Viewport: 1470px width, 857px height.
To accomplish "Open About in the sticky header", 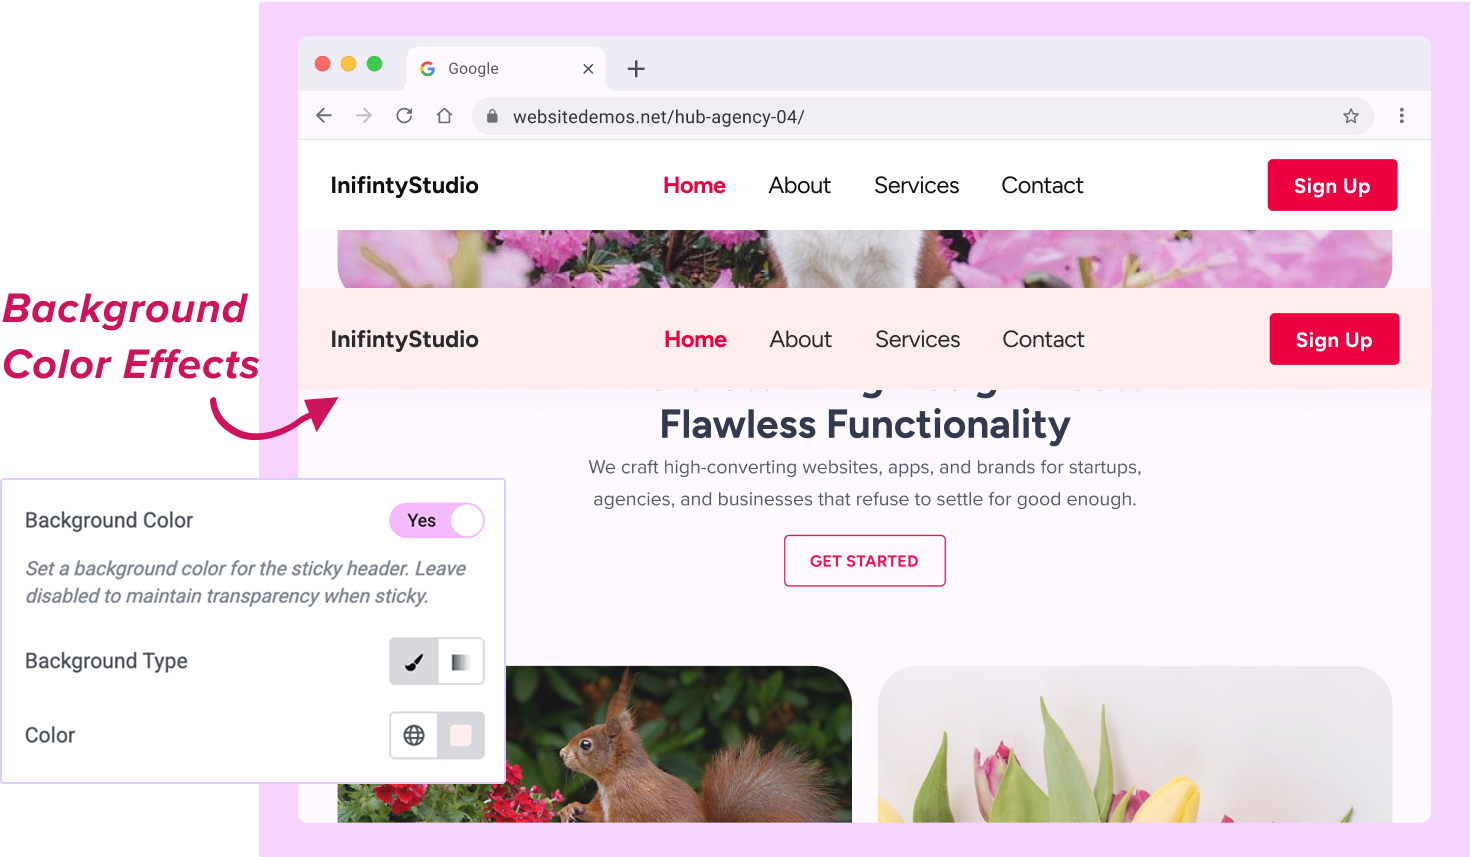I will tap(801, 340).
